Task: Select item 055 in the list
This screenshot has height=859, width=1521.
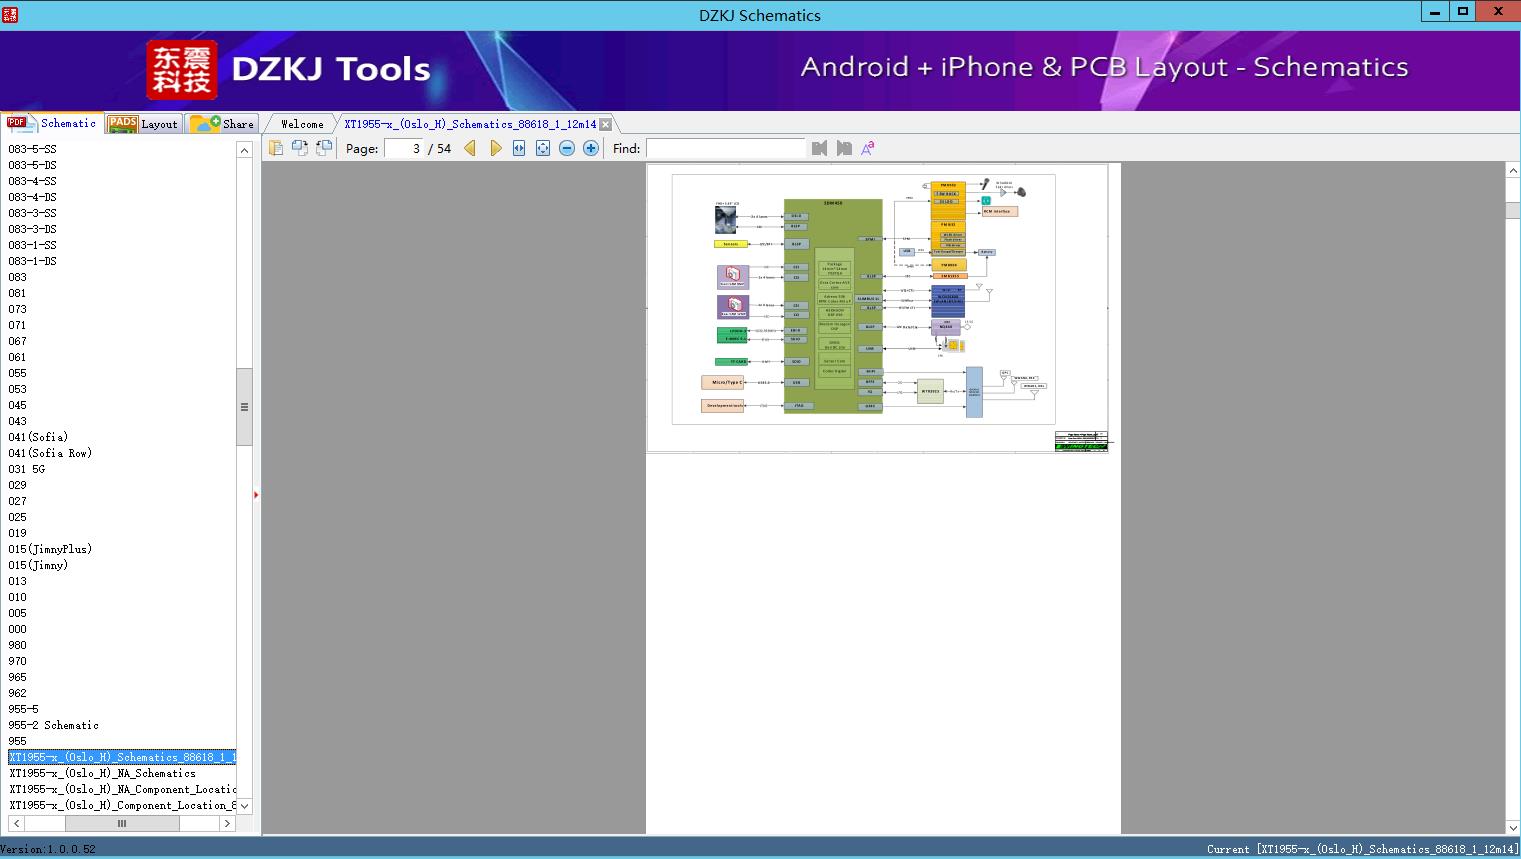Action: point(18,373)
